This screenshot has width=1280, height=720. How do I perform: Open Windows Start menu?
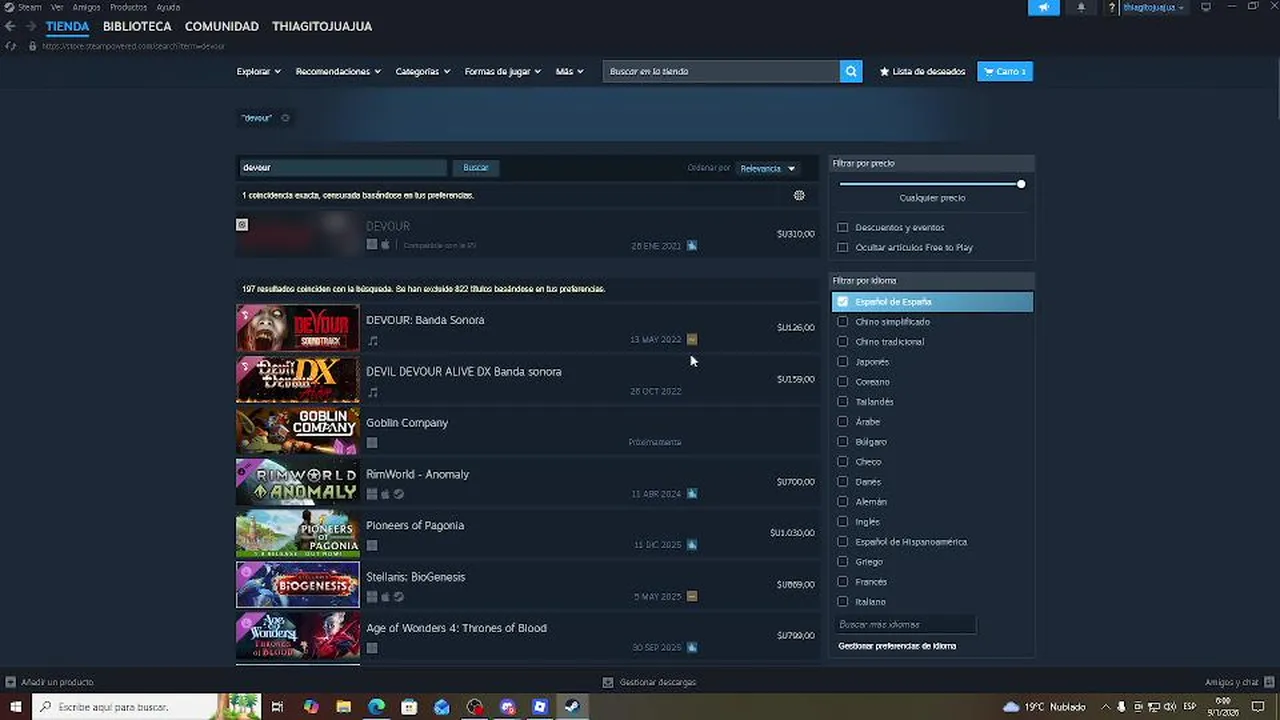15,707
